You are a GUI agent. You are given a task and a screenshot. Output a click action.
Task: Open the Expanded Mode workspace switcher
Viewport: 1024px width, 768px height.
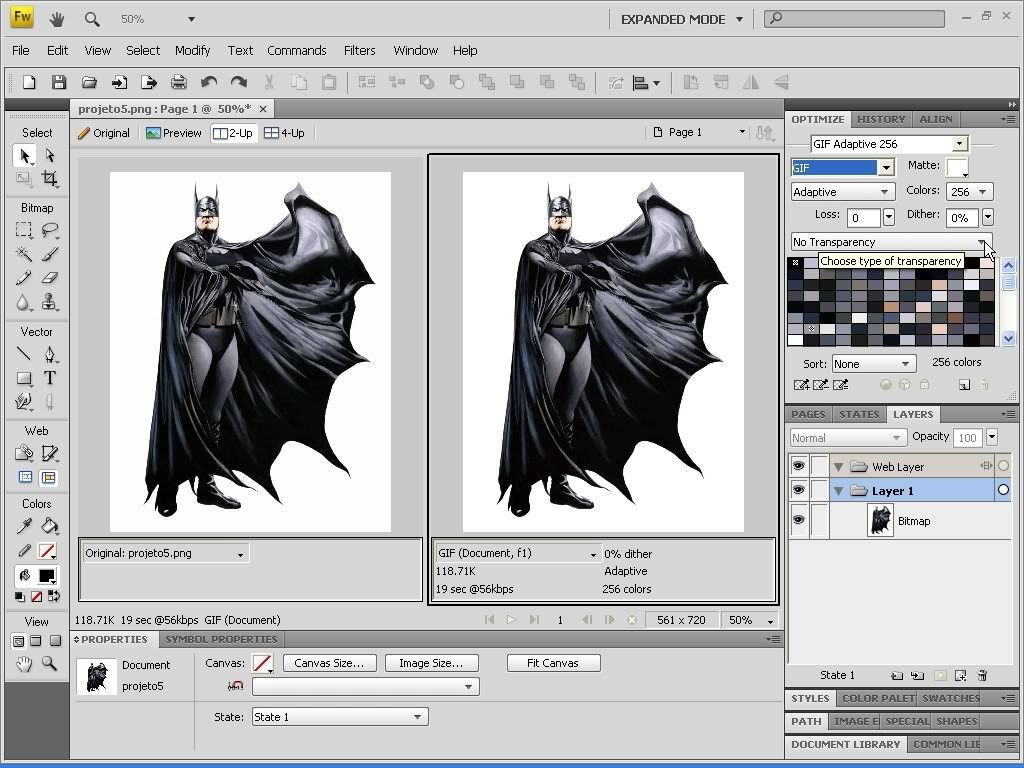click(x=681, y=20)
